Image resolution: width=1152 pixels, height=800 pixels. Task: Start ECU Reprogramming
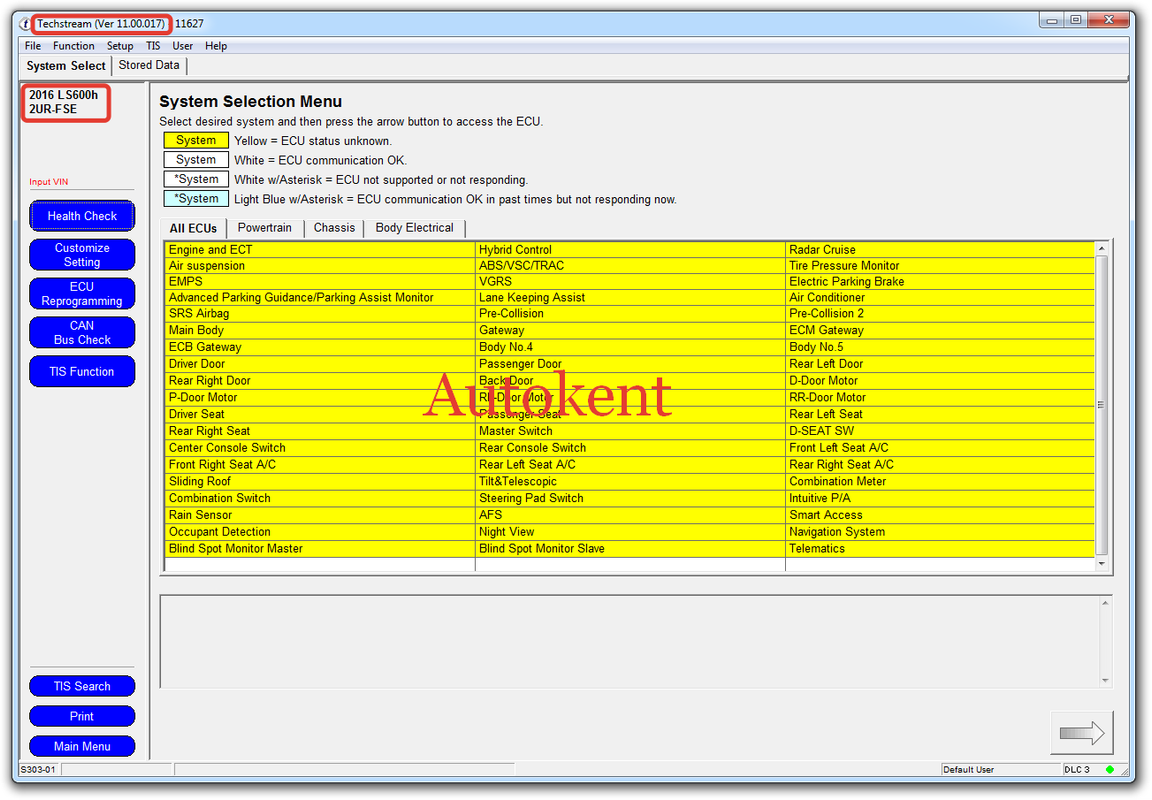(x=82, y=294)
